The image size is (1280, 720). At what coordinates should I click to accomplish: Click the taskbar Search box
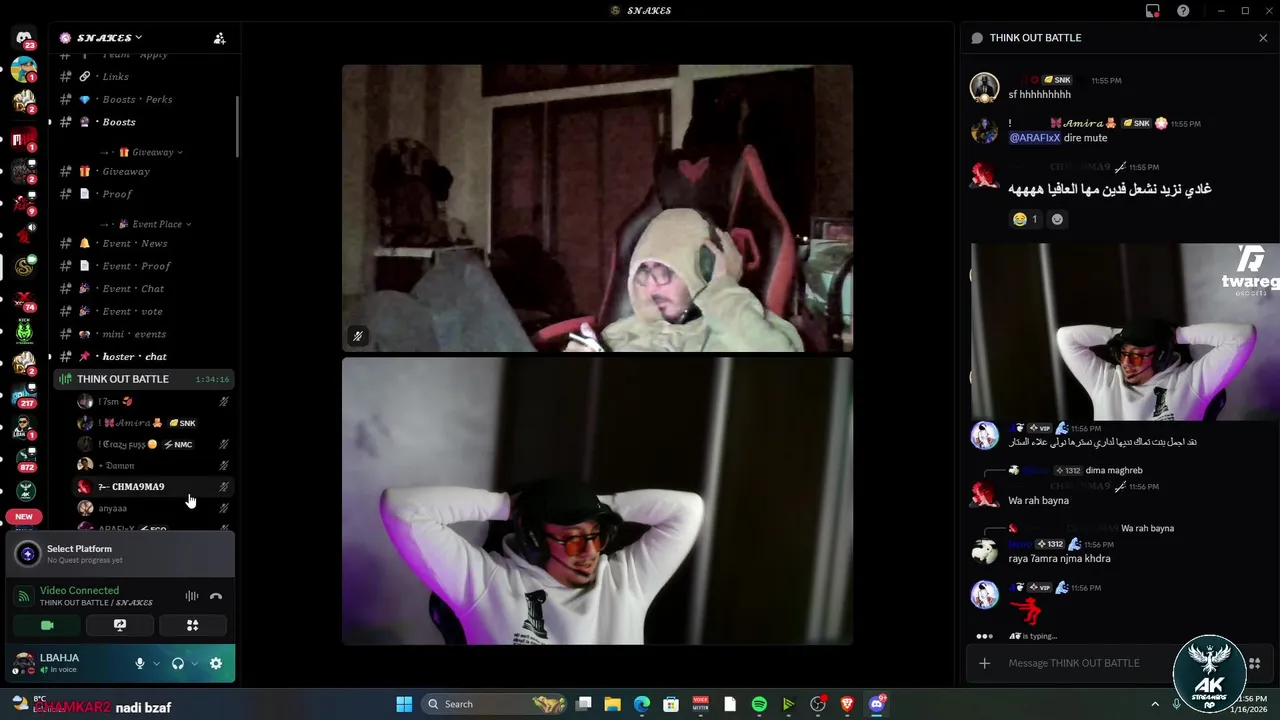[x=495, y=704]
